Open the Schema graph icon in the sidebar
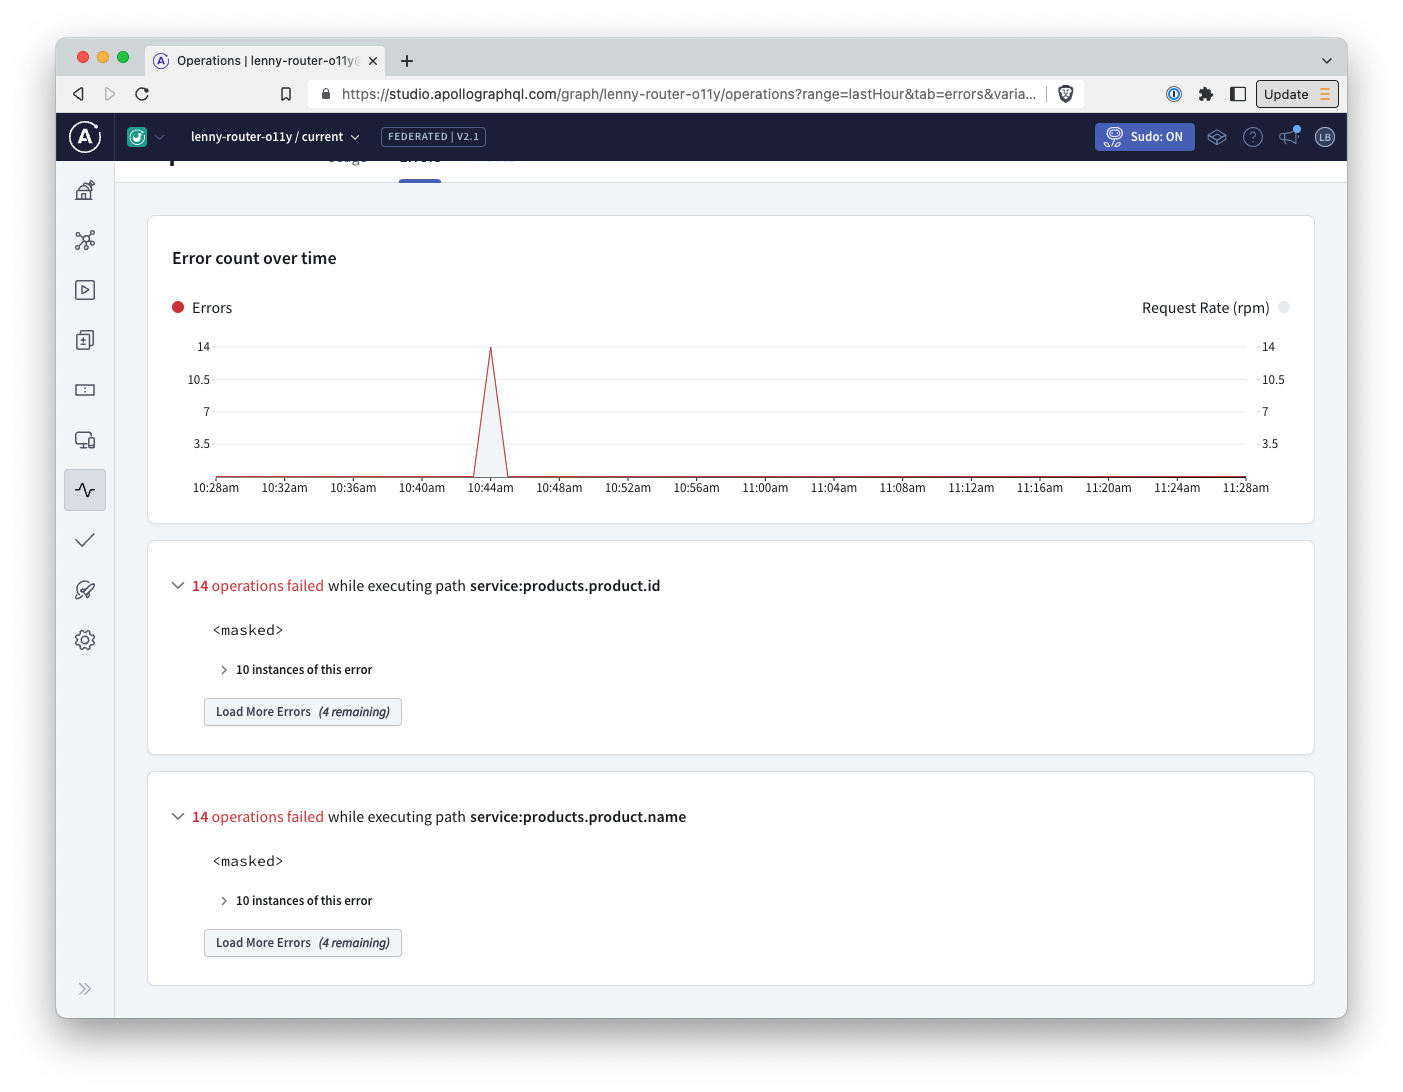 pos(85,240)
